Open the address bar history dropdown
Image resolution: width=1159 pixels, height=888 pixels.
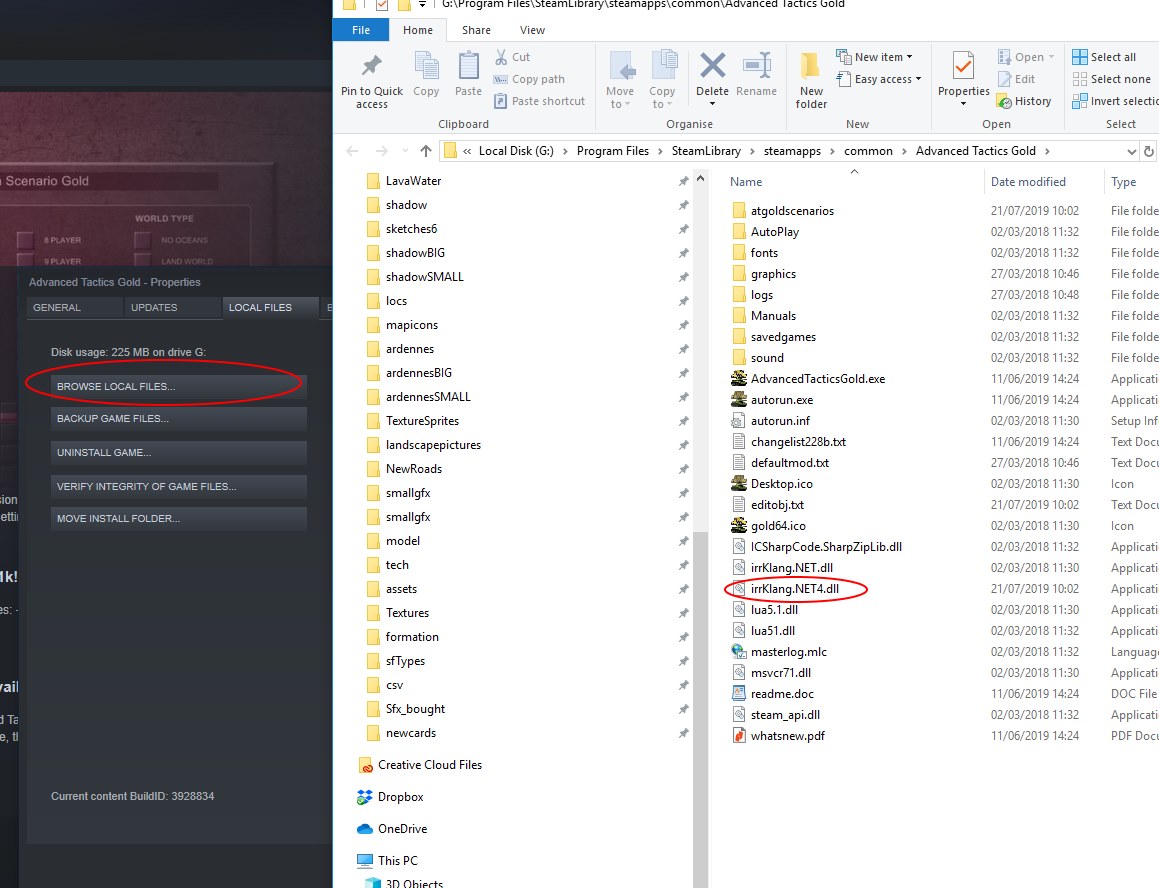tap(1131, 151)
